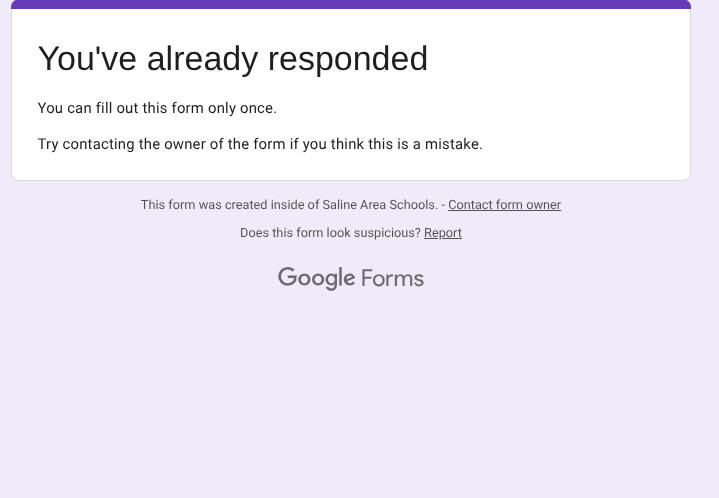
Task: Report this form as suspicious
Action: tap(442, 233)
